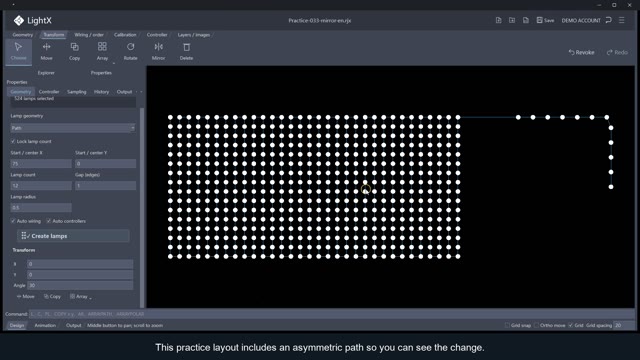Toggle the Lock lamp count checkbox
This screenshot has height=360, width=640.
13,141
